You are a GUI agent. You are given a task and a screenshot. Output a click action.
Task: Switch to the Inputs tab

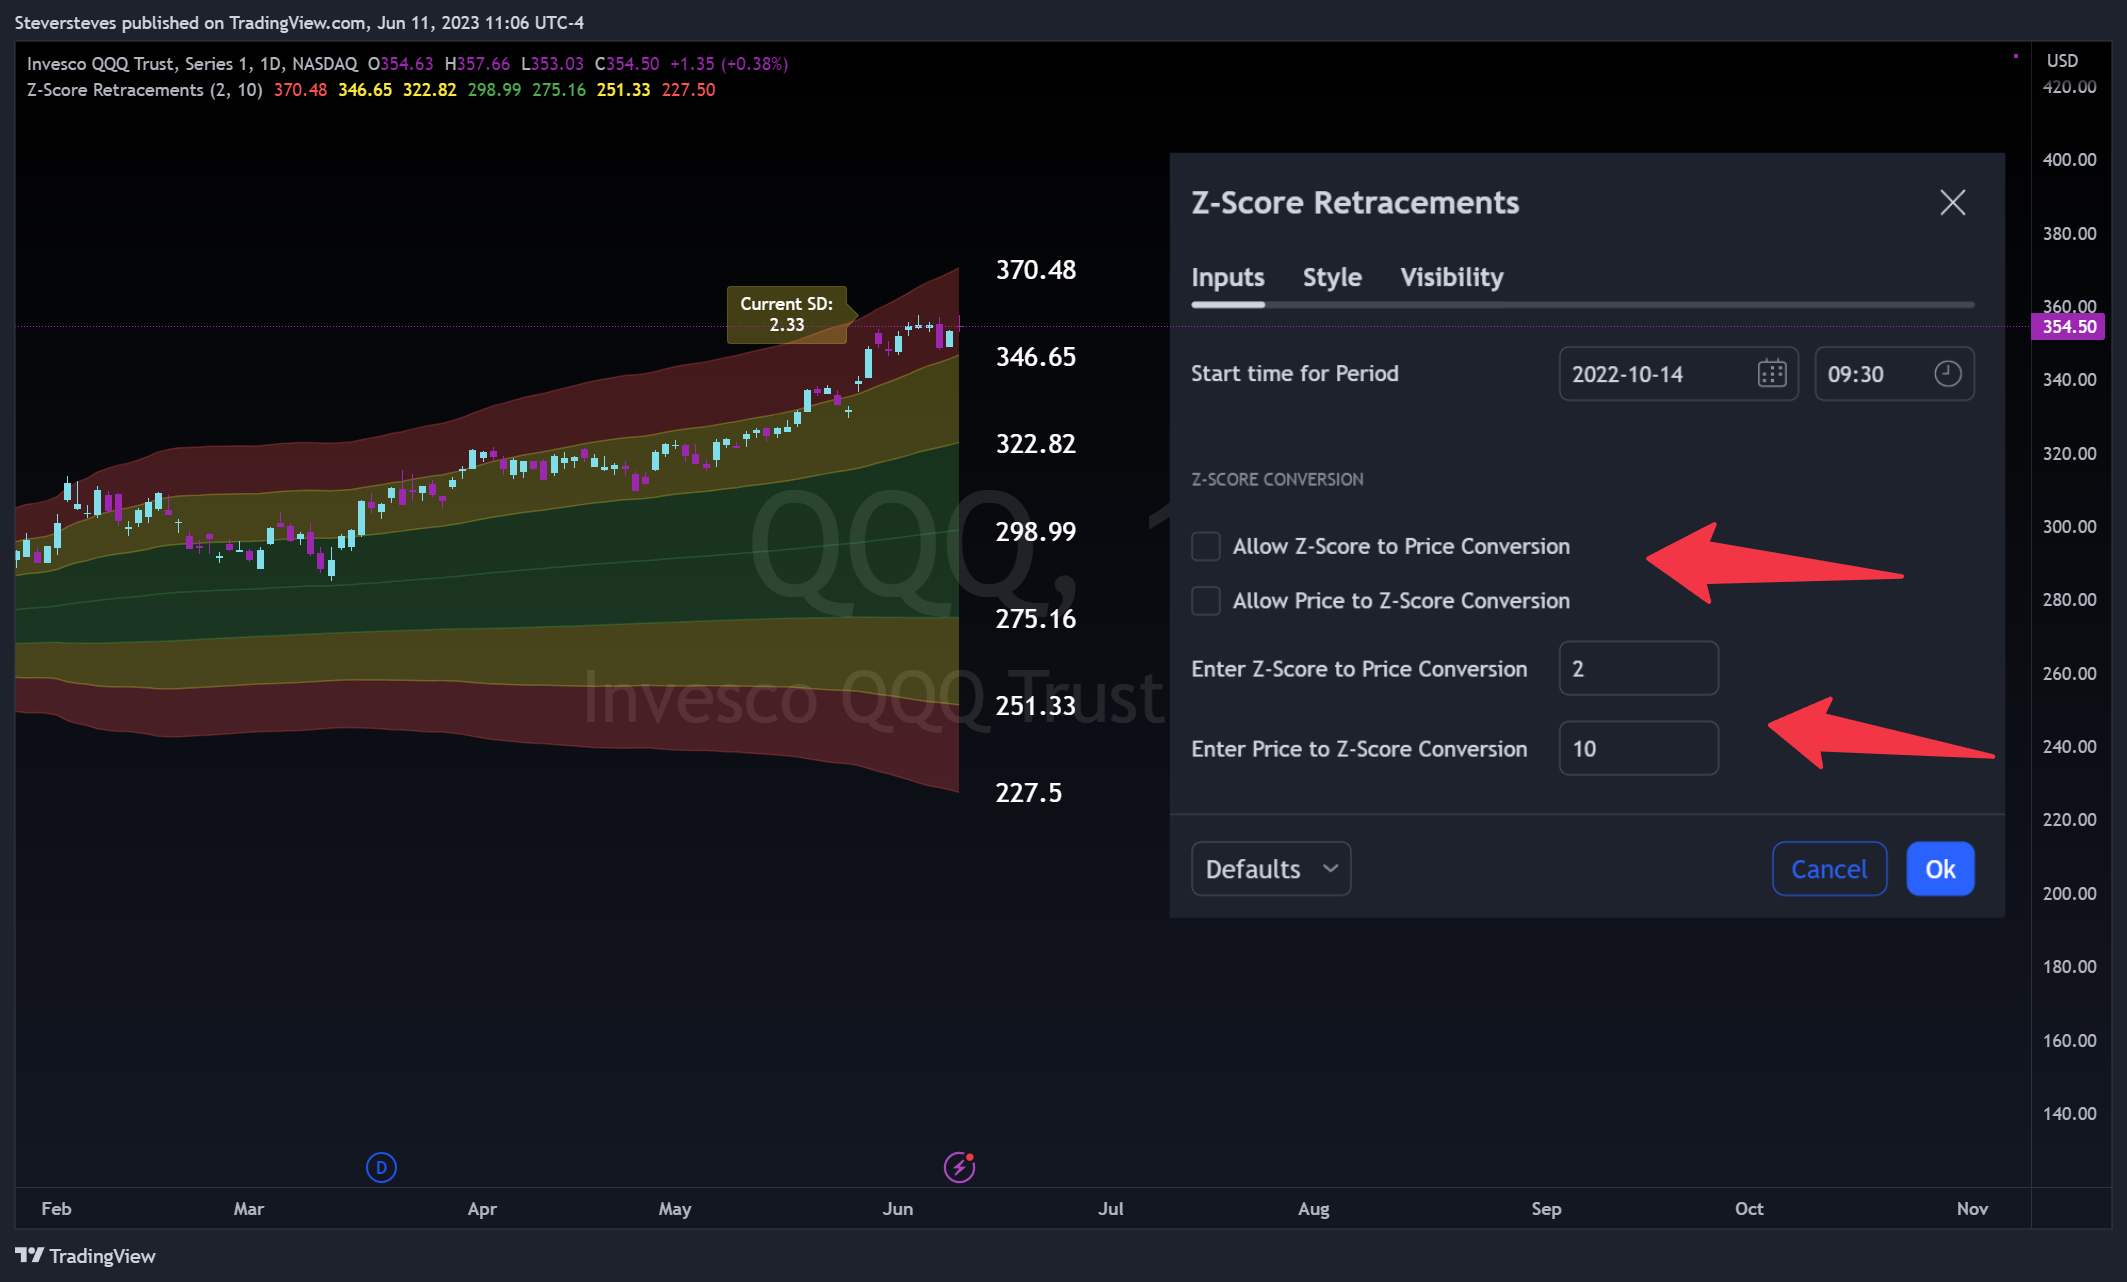click(x=1228, y=277)
